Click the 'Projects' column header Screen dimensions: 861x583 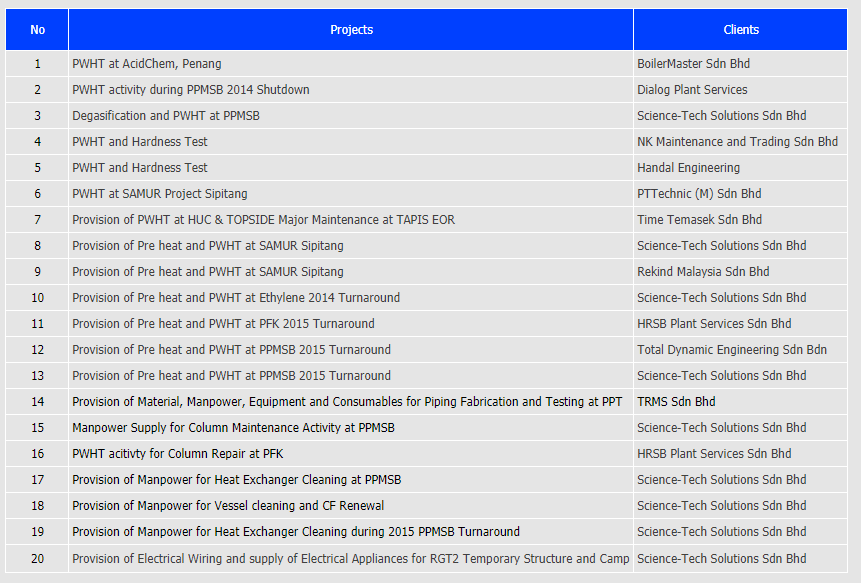(351, 30)
